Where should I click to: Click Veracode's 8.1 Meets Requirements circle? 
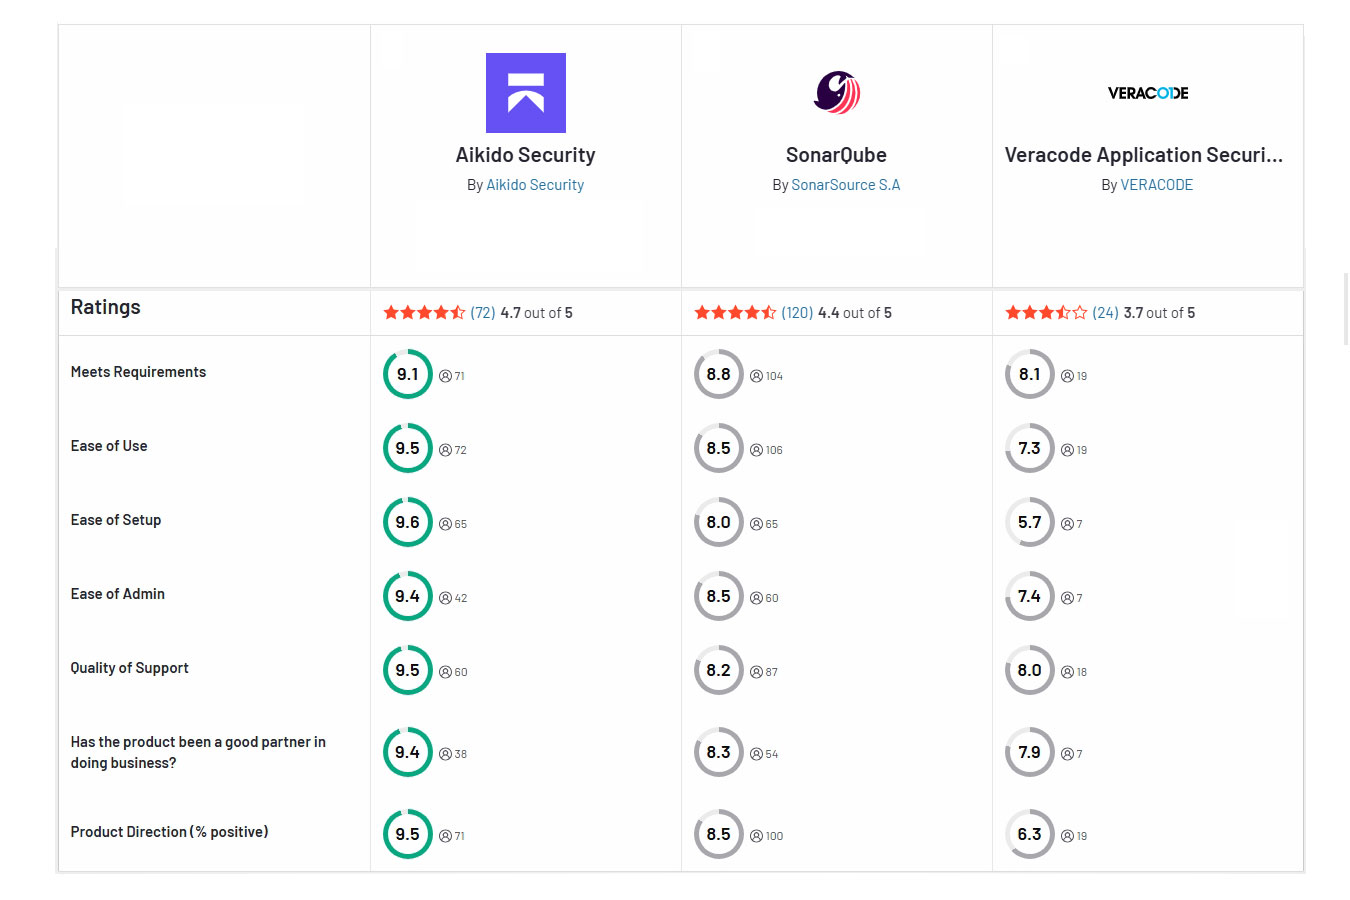click(1030, 374)
